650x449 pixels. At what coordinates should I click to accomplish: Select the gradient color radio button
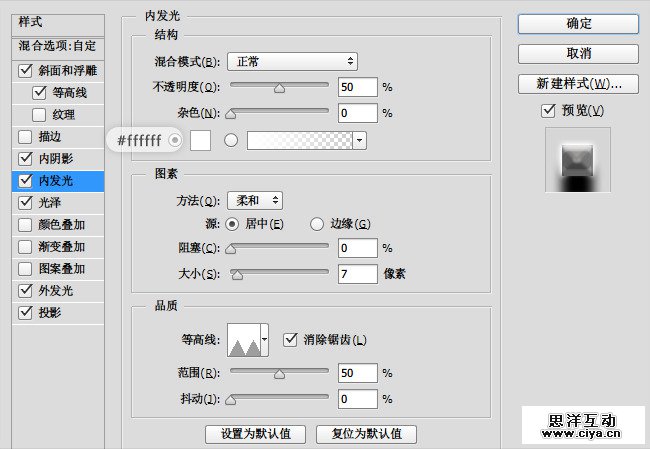pos(231,140)
